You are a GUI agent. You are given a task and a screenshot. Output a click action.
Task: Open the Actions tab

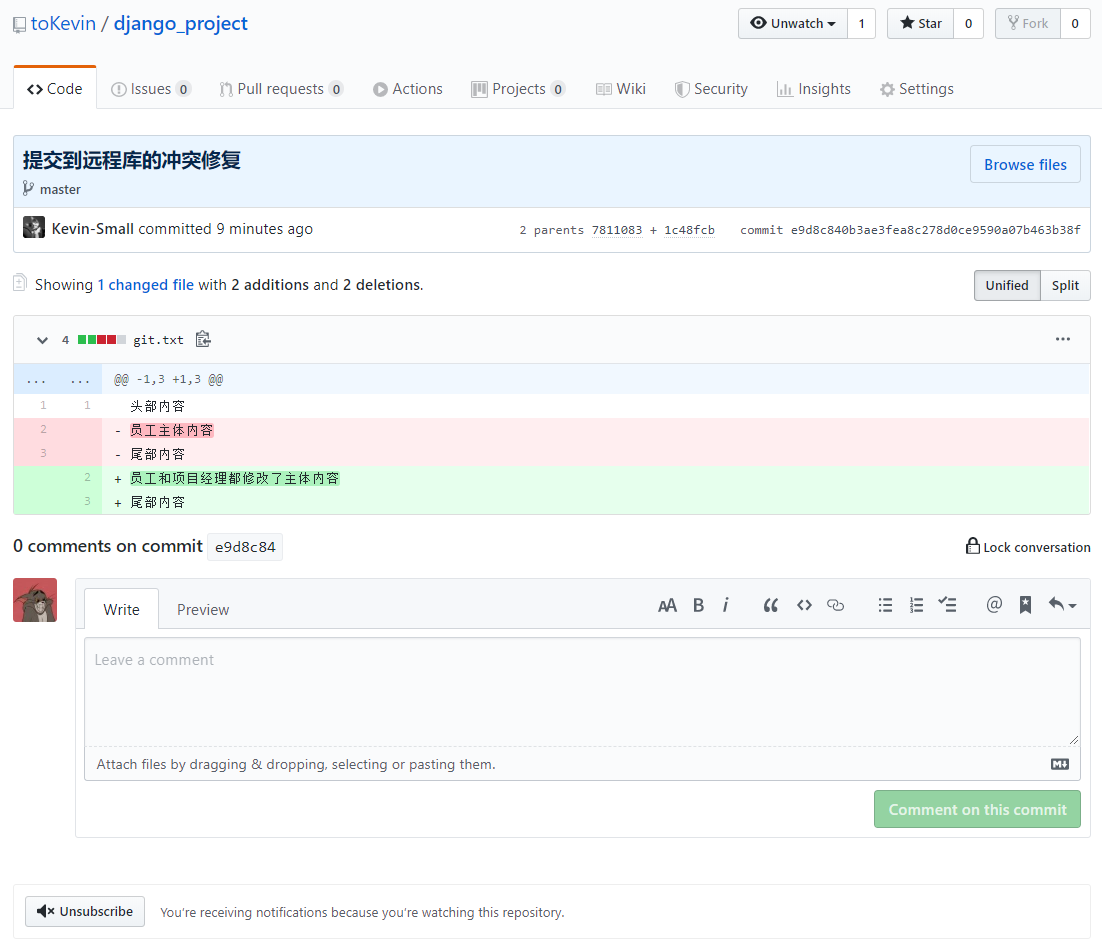pos(408,89)
